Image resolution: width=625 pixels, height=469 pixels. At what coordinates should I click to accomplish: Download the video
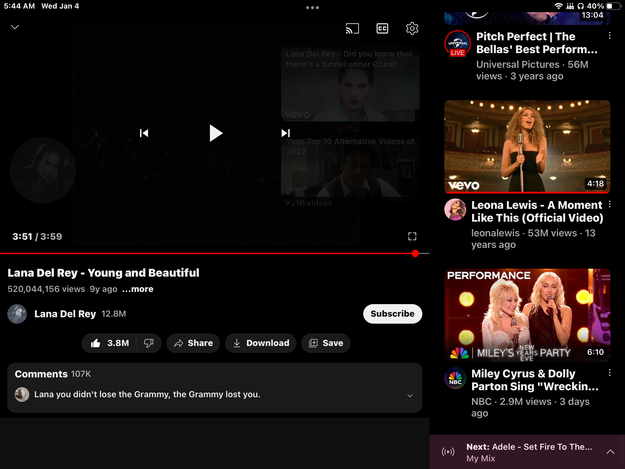(x=261, y=343)
